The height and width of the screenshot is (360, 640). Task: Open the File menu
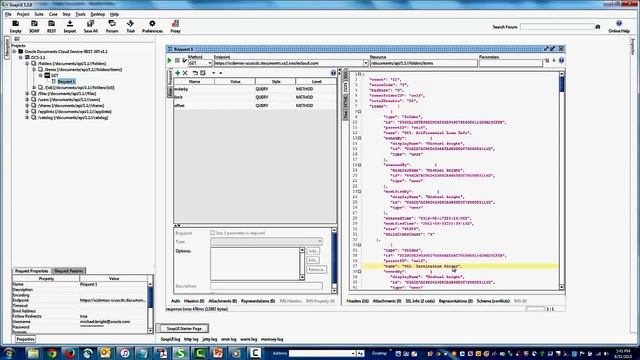coord(8,14)
